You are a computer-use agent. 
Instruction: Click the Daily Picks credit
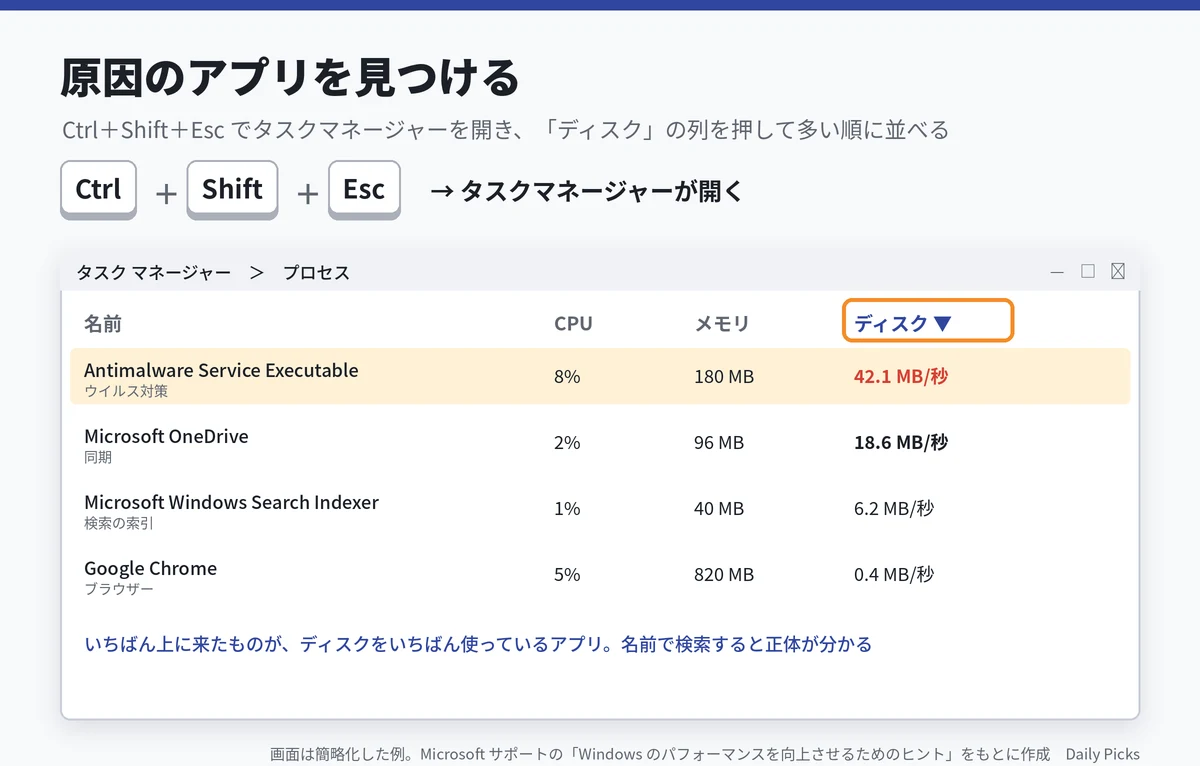(1102, 754)
